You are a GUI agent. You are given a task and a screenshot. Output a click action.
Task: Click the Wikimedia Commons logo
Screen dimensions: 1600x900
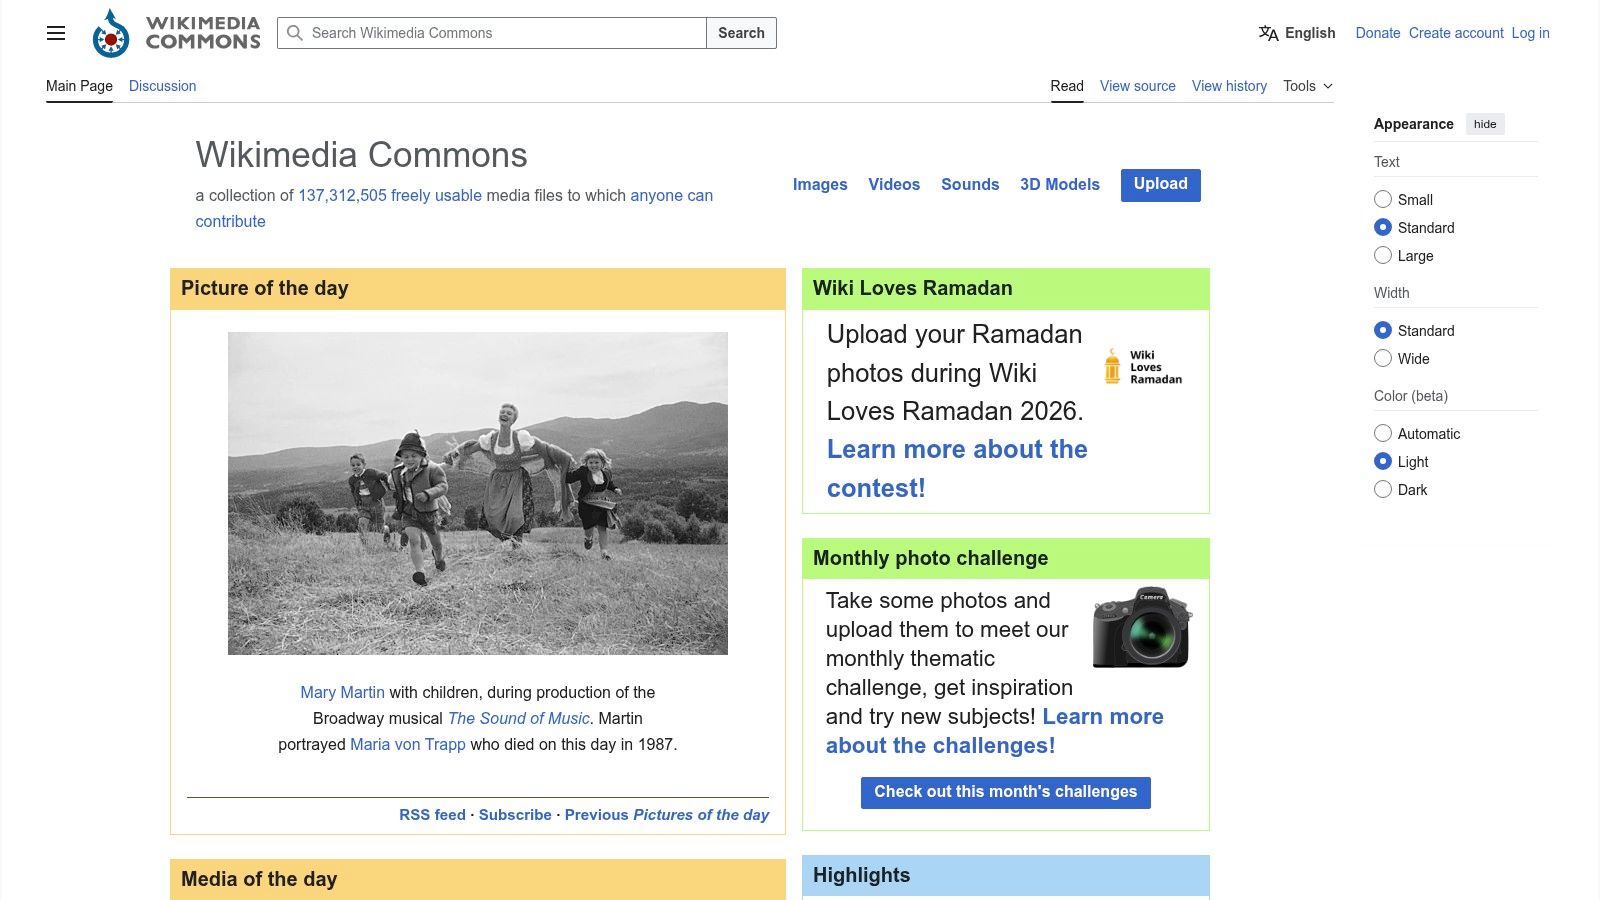pyautogui.click(x=176, y=33)
